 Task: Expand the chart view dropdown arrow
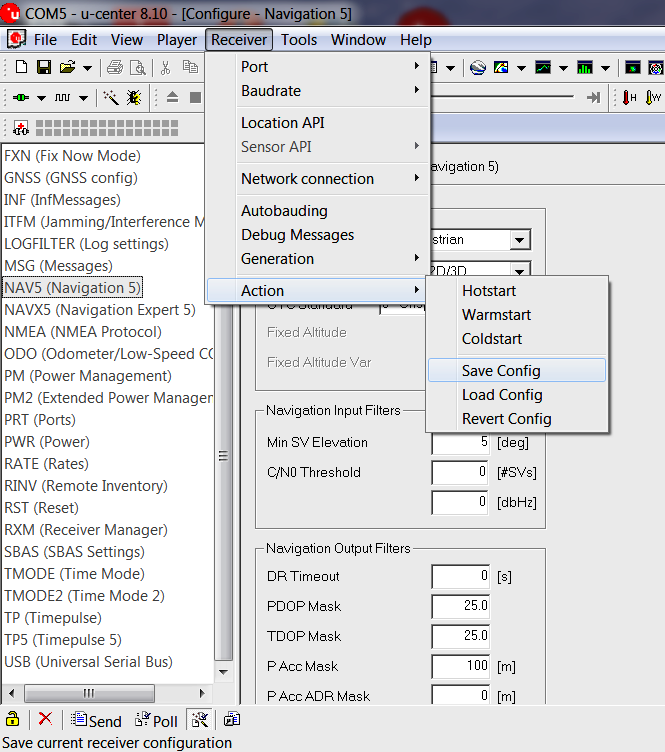(x=563, y=69)
